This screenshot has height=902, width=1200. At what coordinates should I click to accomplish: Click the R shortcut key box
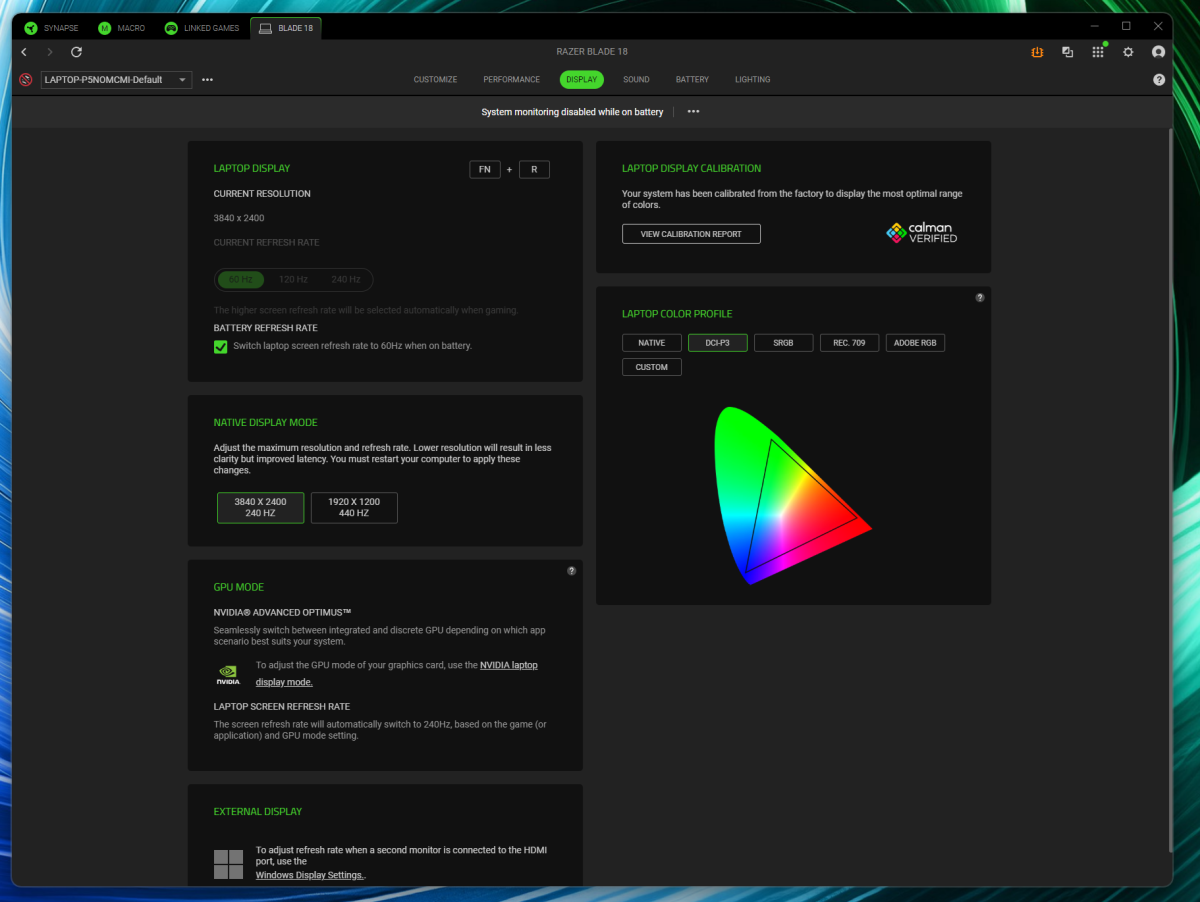pos(534,170)
